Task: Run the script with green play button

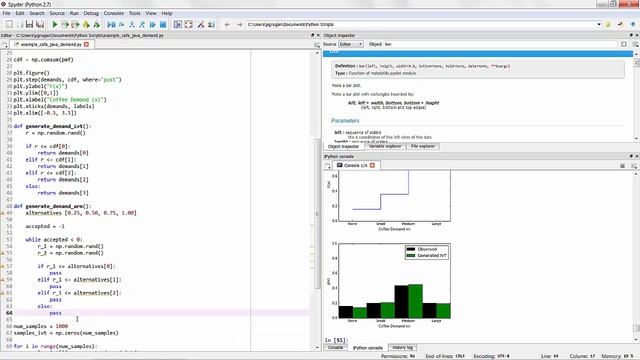Action: point(55,24)
